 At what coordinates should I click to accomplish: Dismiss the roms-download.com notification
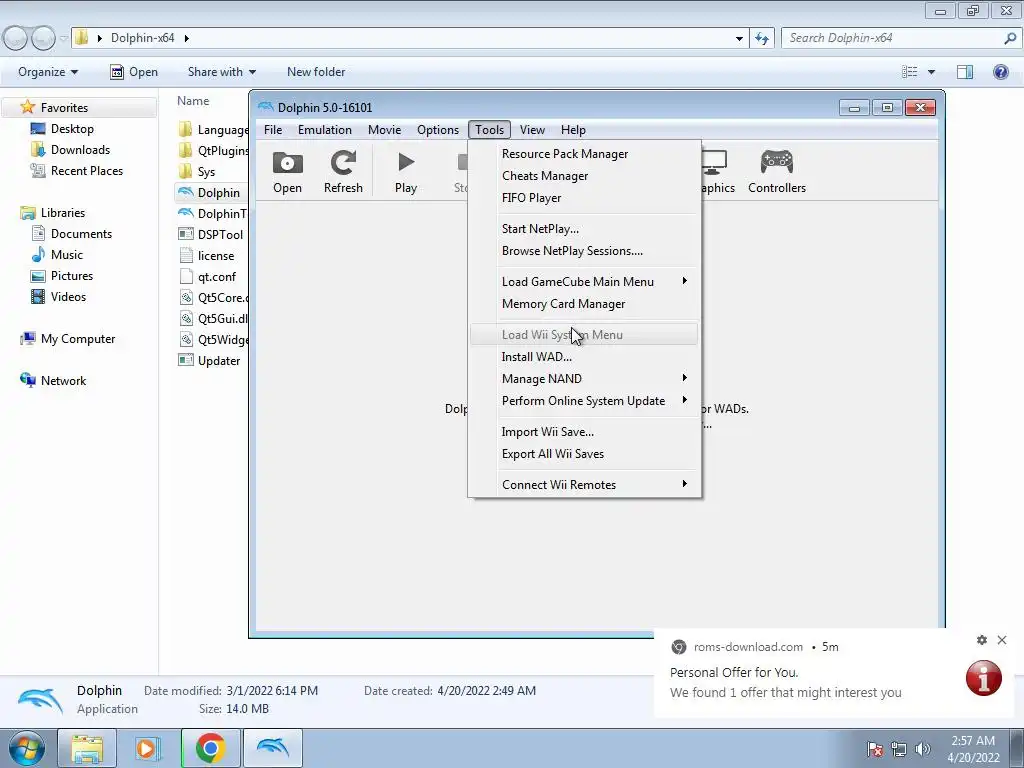coord(1002,640)
